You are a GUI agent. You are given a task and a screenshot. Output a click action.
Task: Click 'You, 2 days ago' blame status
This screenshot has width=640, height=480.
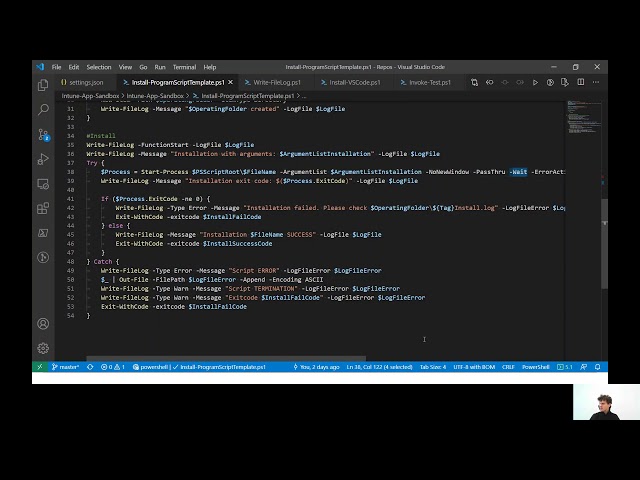pyautogui.click(x=316, y=367)
